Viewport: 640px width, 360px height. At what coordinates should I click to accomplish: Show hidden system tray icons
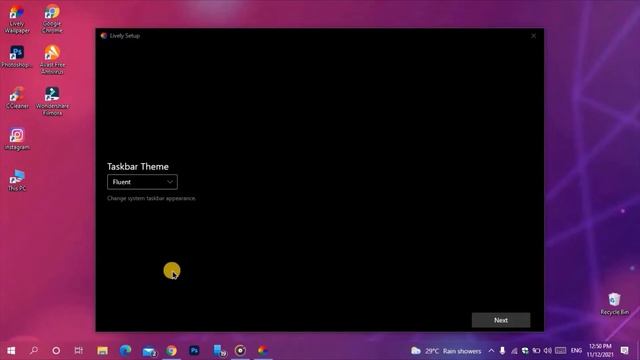coord(491,351)
